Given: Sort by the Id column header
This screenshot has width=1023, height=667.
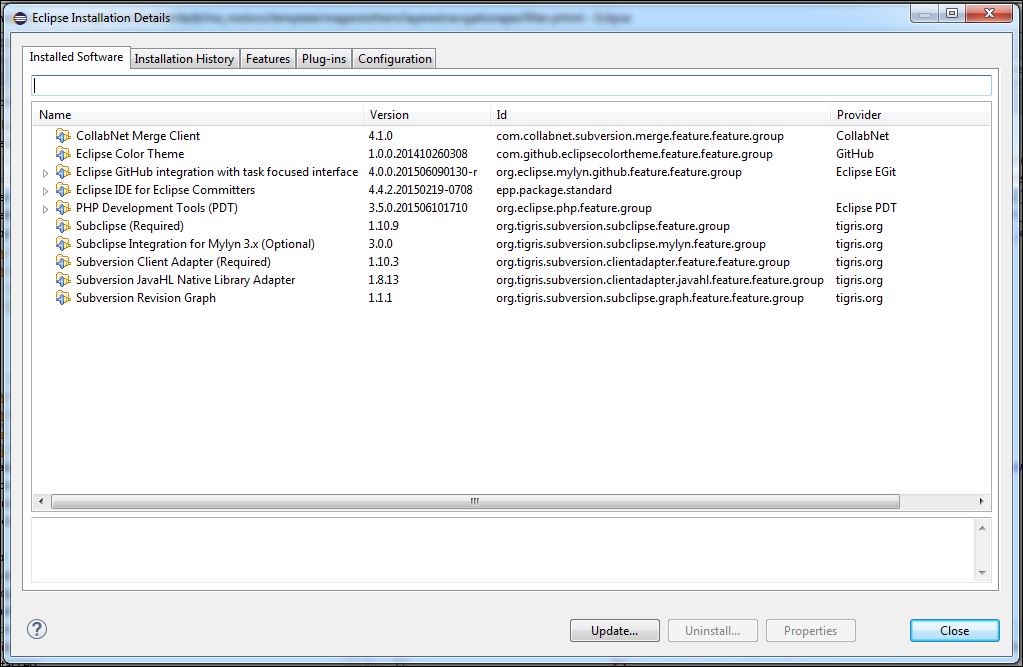Looking at the screenshot, I should (x=660, y=115).
